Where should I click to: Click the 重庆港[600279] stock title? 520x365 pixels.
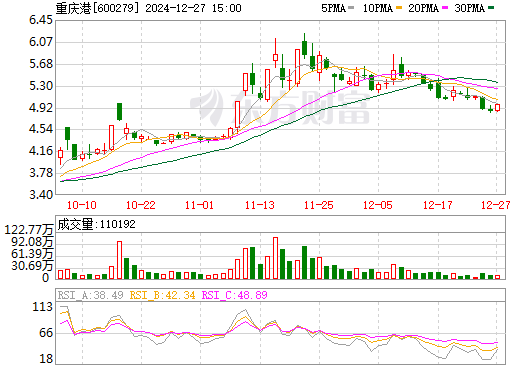97,8
